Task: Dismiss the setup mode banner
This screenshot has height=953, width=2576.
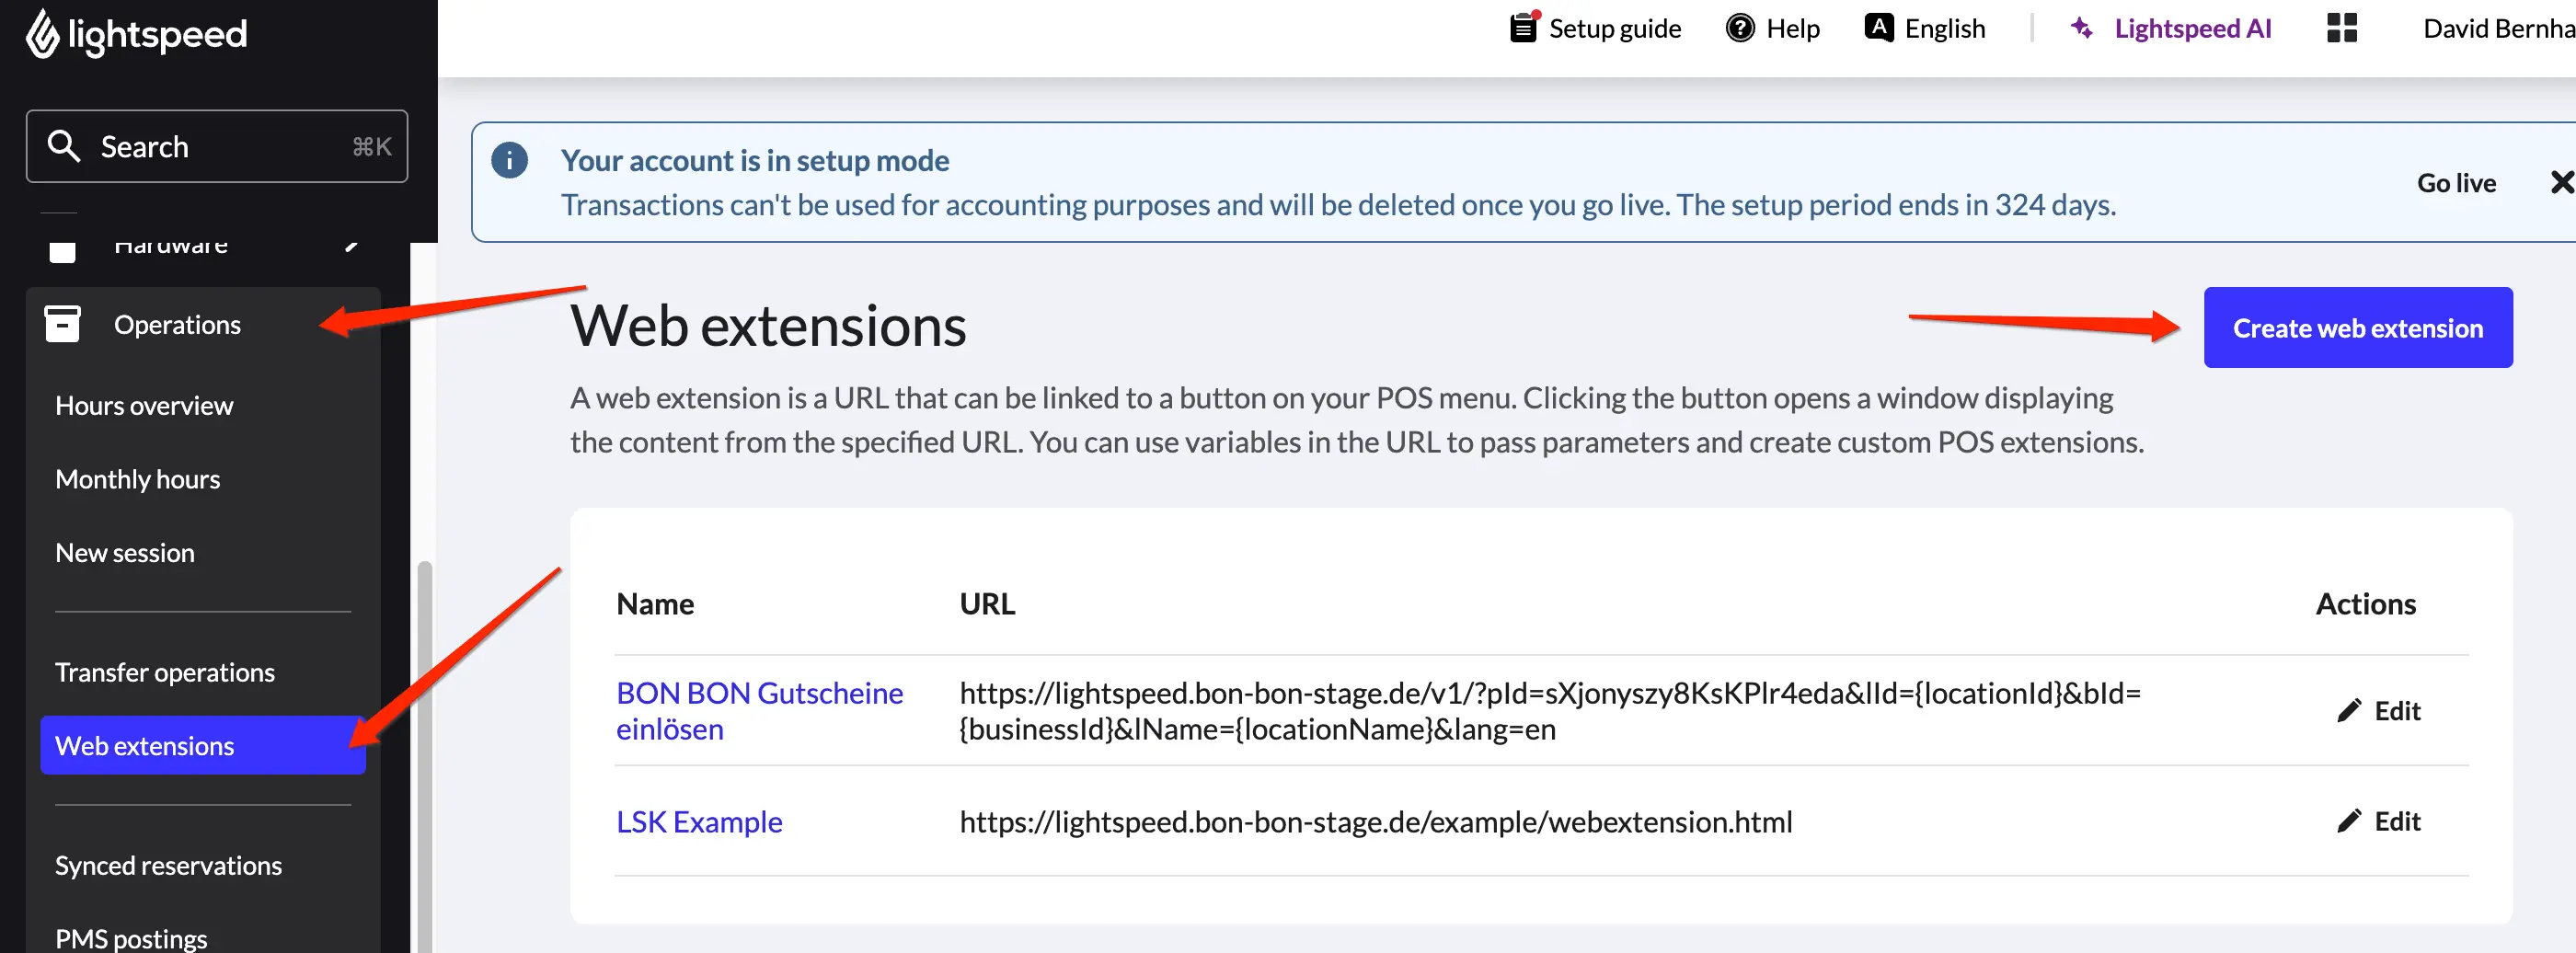Action: coord(2562,182)
